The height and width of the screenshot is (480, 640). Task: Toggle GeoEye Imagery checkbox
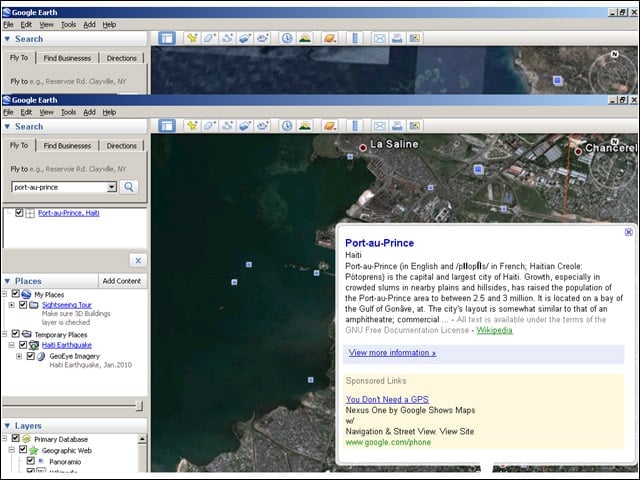point(31,356)
